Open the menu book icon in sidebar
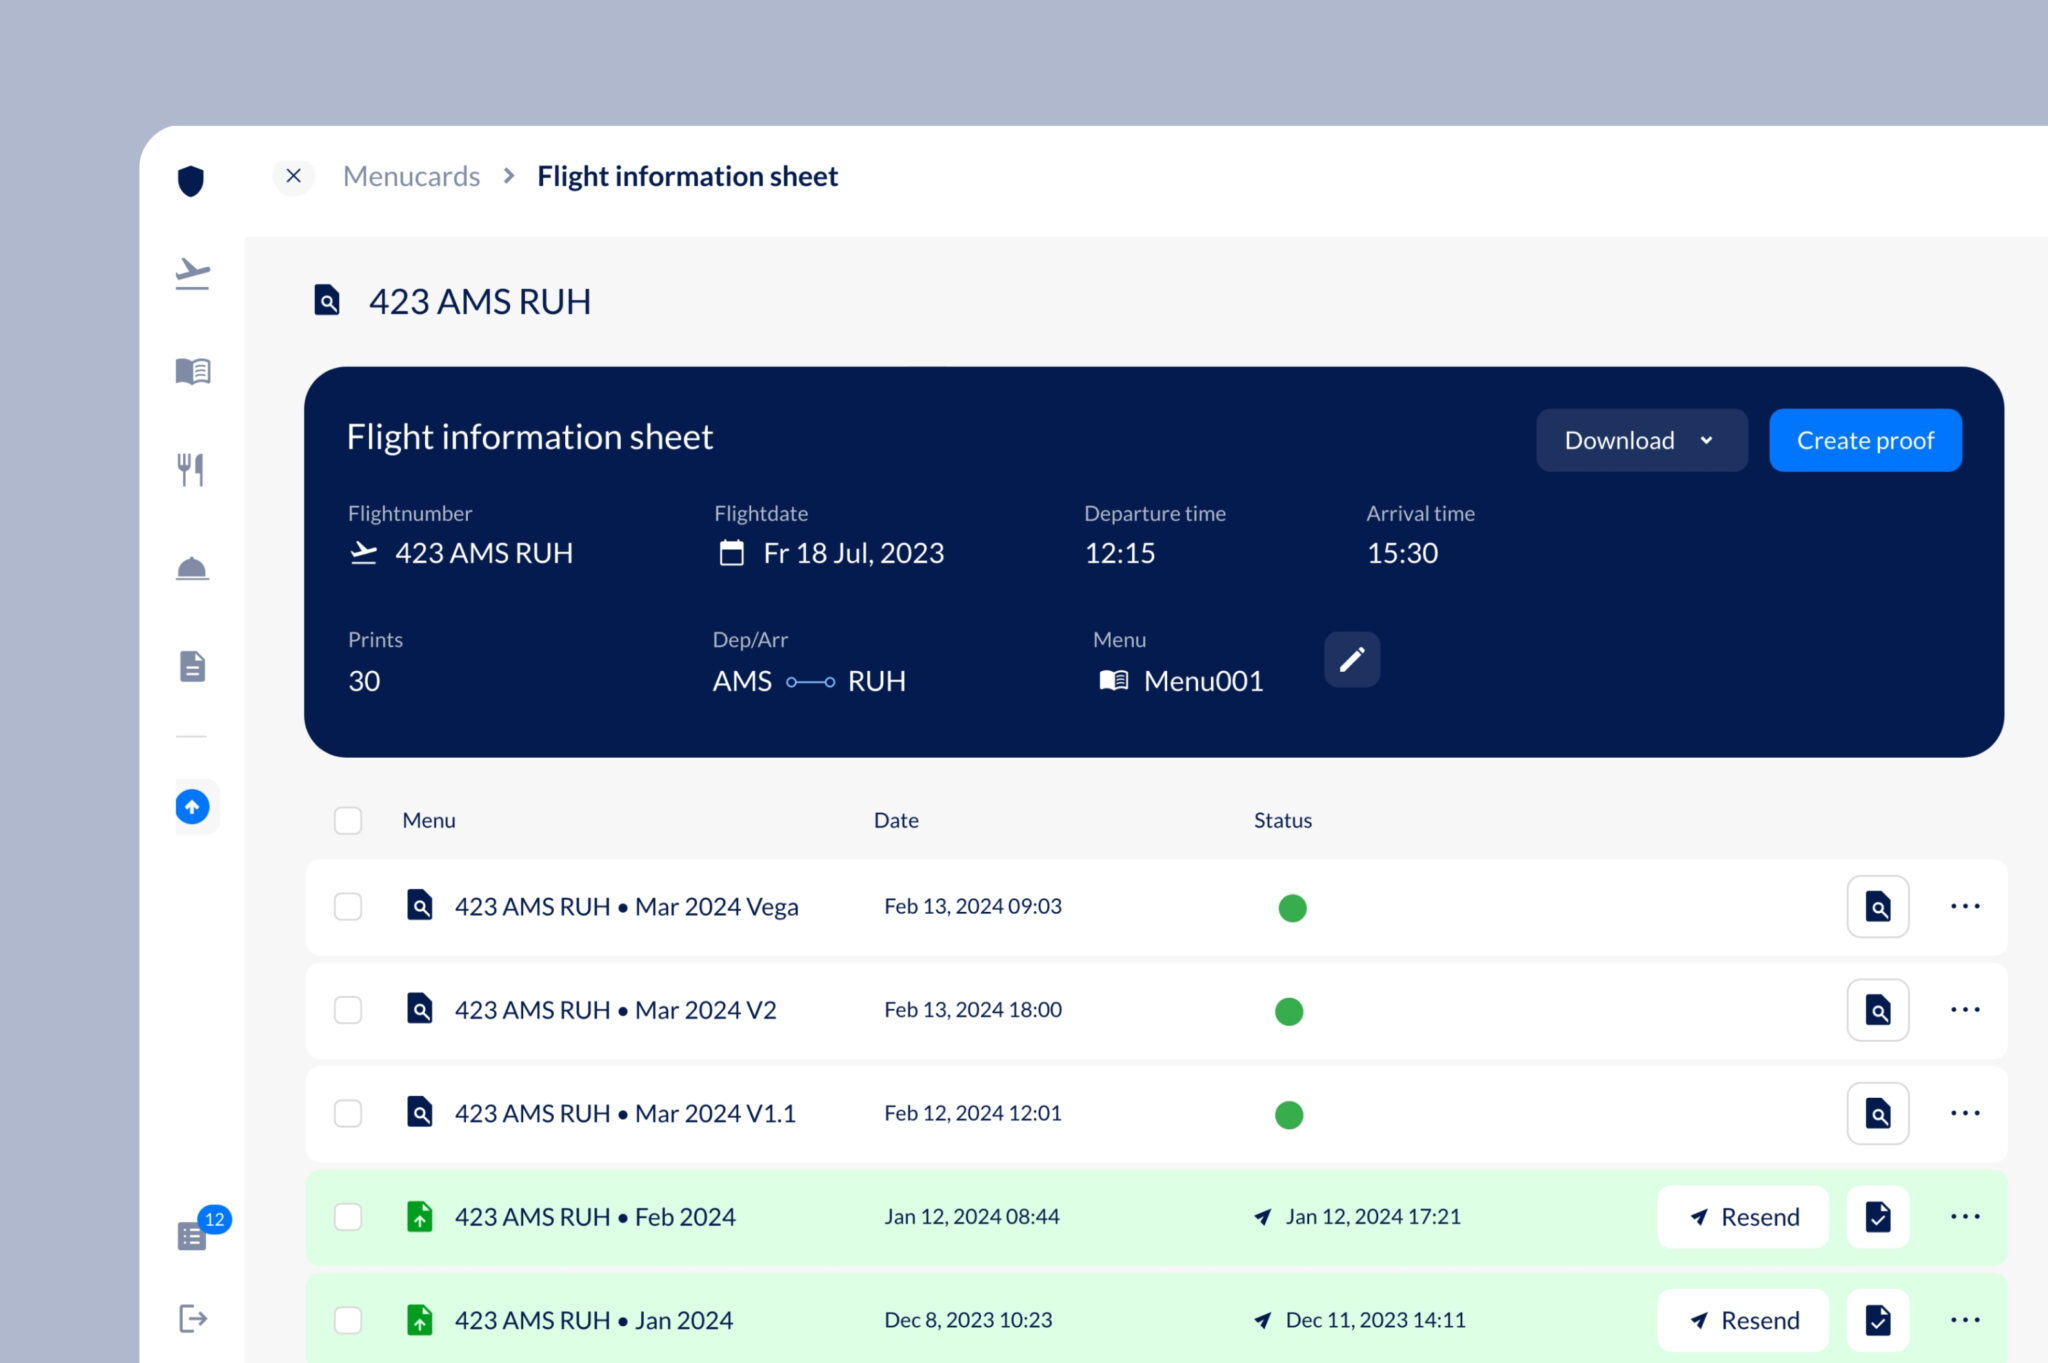The width and height of the screenshot is (2048, 1363). pyautogui.click(x=192, y=371)
